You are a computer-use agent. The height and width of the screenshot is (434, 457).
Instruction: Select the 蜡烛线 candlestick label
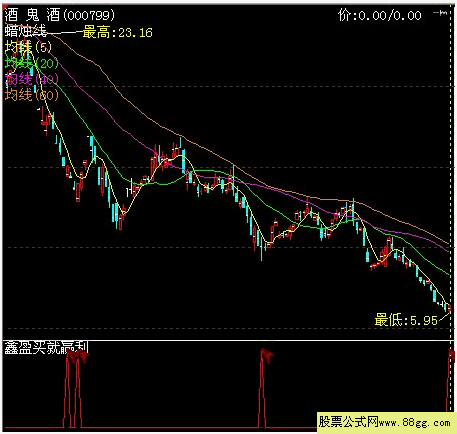coord(26,31)
